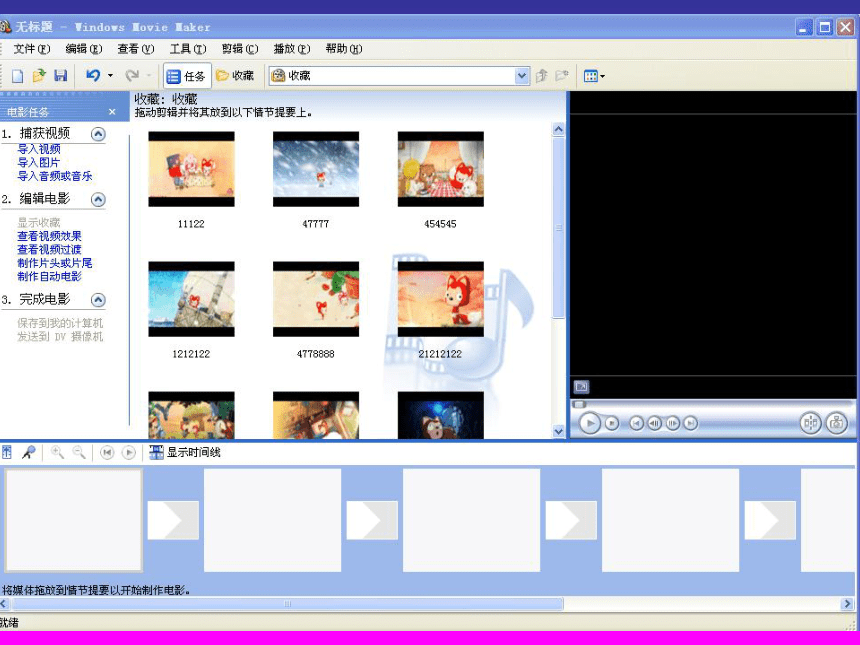Open the 文件(F) menu
Screen dimensions: 860x645
[x=31, y=49]
